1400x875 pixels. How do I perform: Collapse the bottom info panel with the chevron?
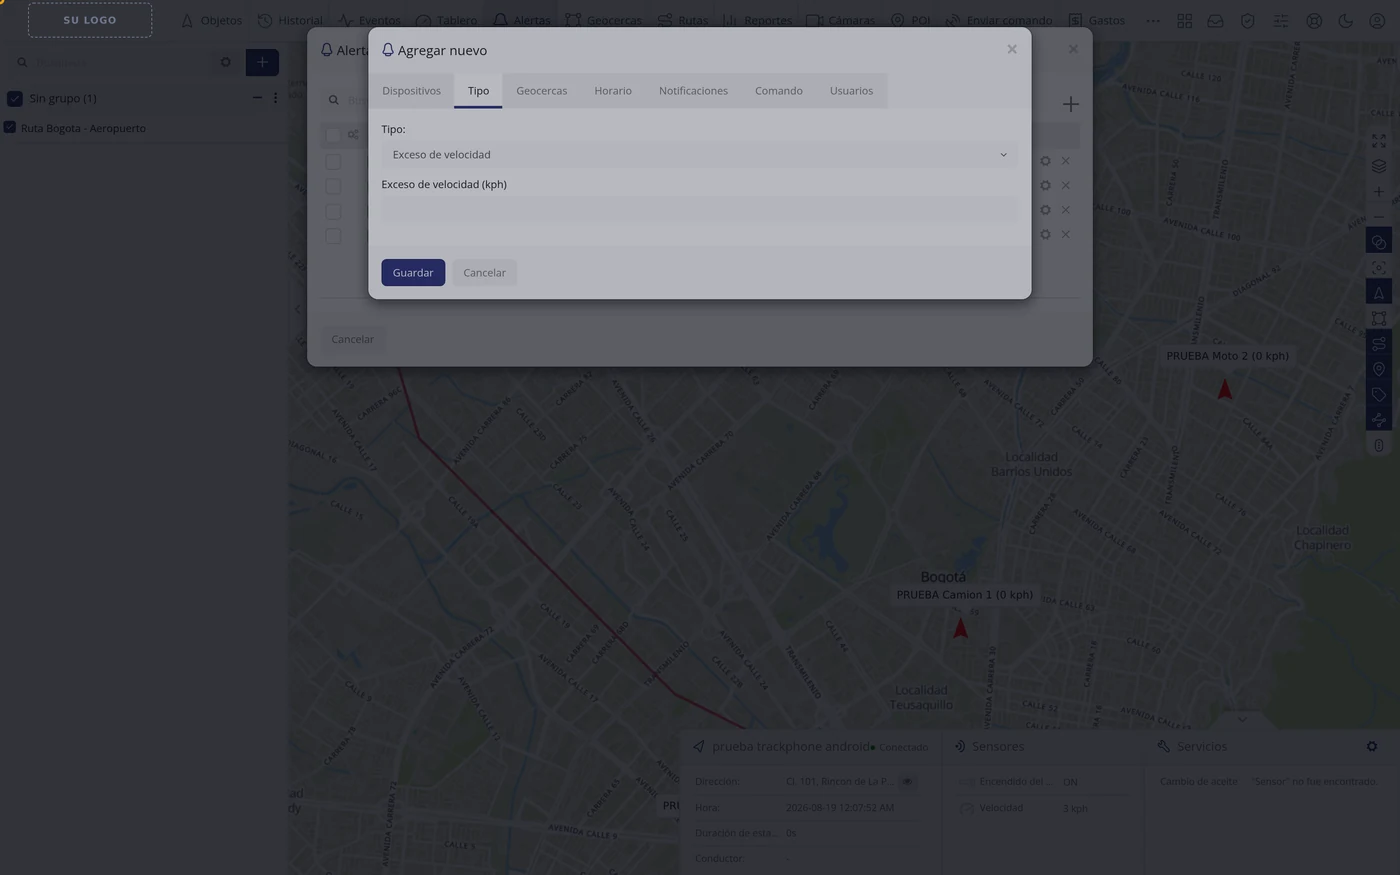1242,719
